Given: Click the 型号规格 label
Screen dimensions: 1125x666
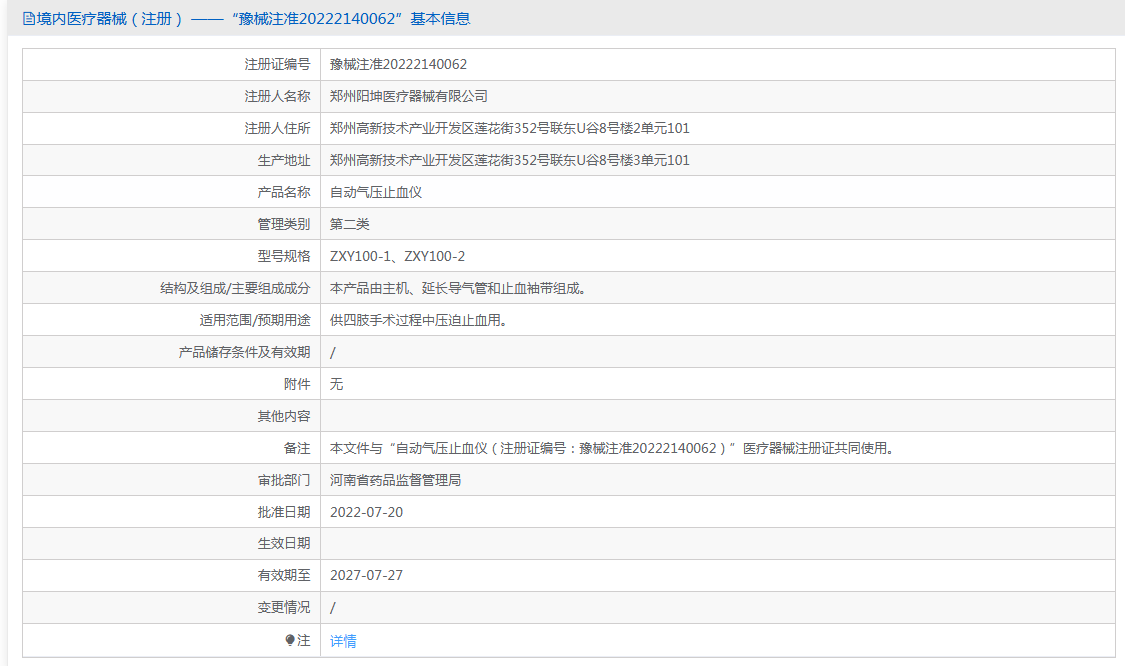Looking at the screenshot, I should tap(284, 256).
